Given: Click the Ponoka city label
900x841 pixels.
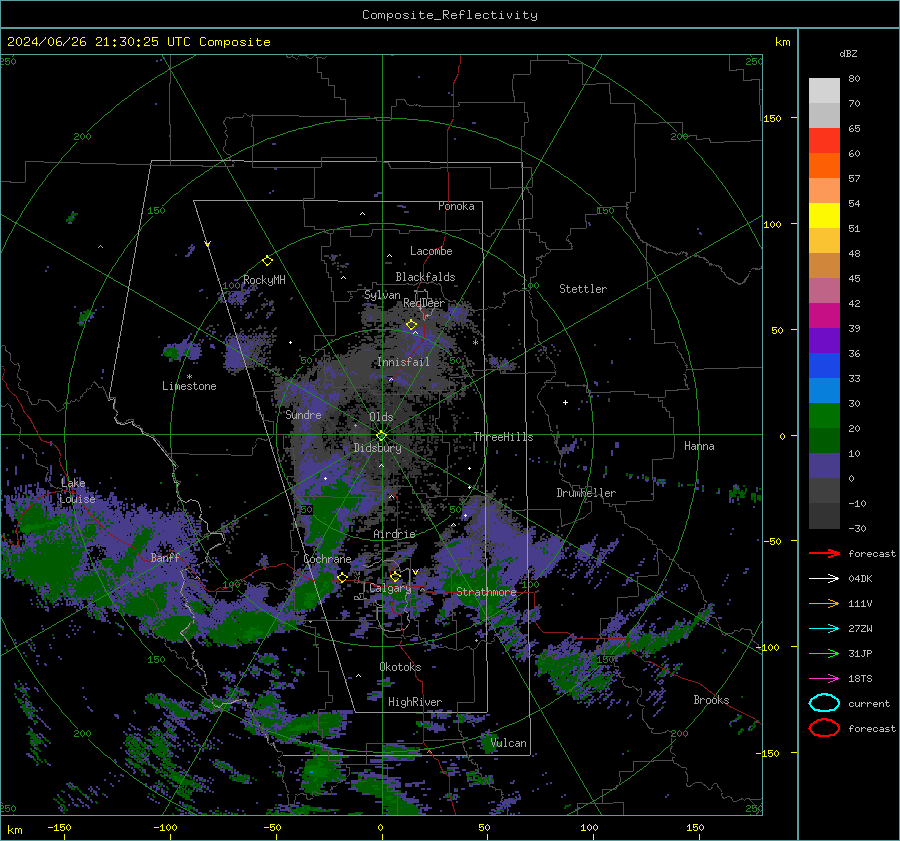Looking at the screenshot, I should (456, 206).
